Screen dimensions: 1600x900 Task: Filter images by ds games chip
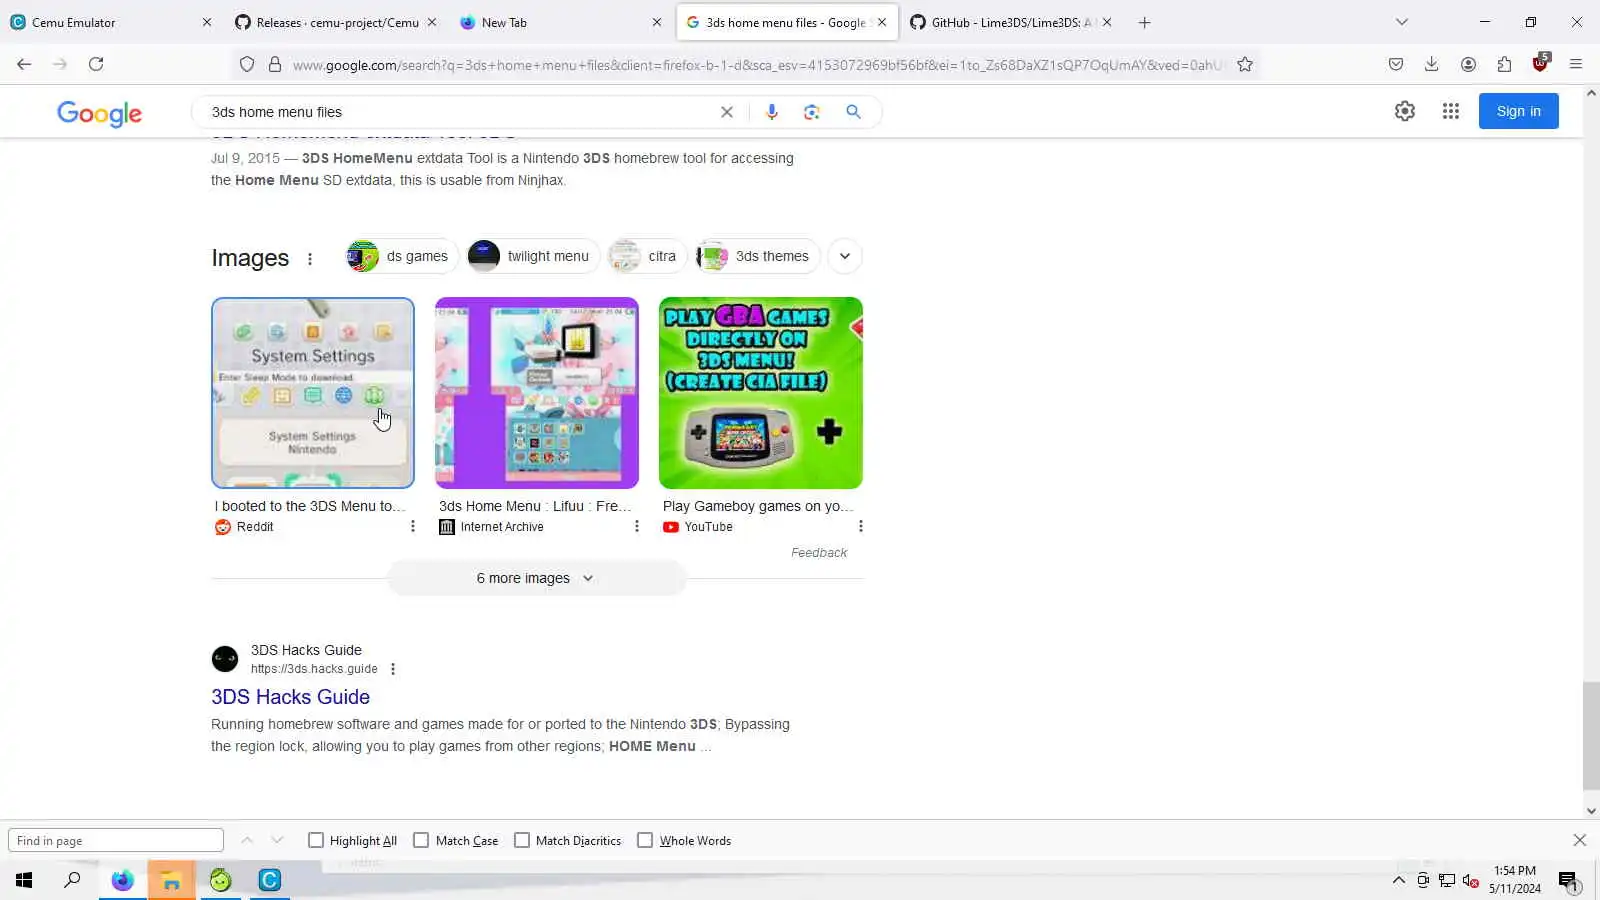[x=402, y=256]
